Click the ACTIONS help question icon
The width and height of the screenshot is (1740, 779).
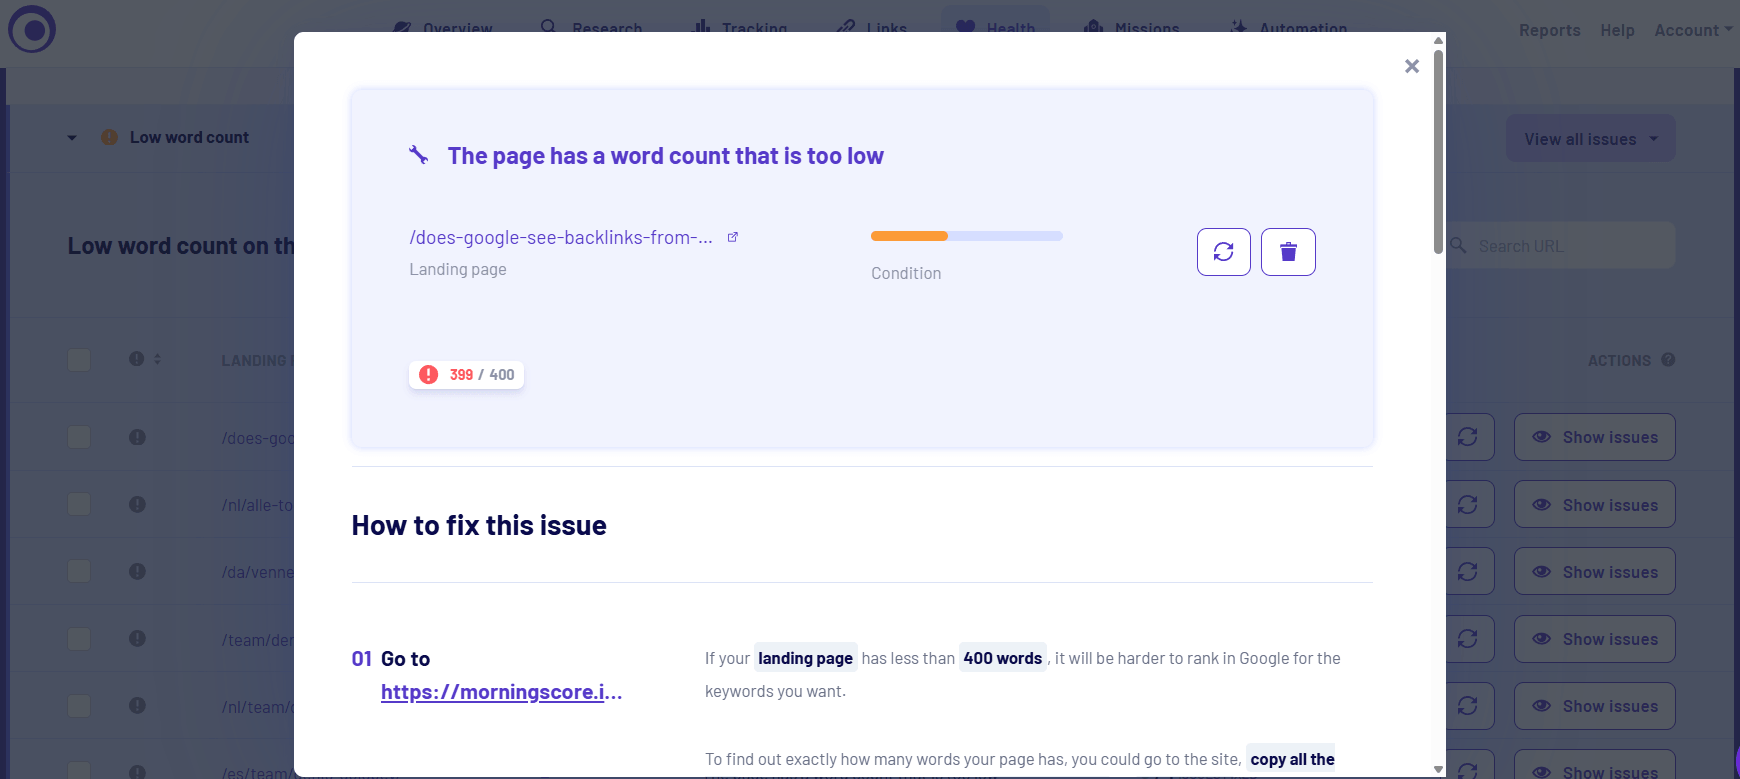pos(1668,360)
